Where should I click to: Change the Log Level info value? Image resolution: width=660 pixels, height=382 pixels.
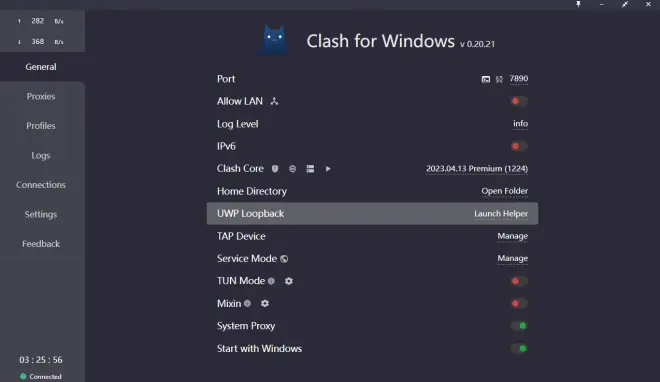point(520,124)
